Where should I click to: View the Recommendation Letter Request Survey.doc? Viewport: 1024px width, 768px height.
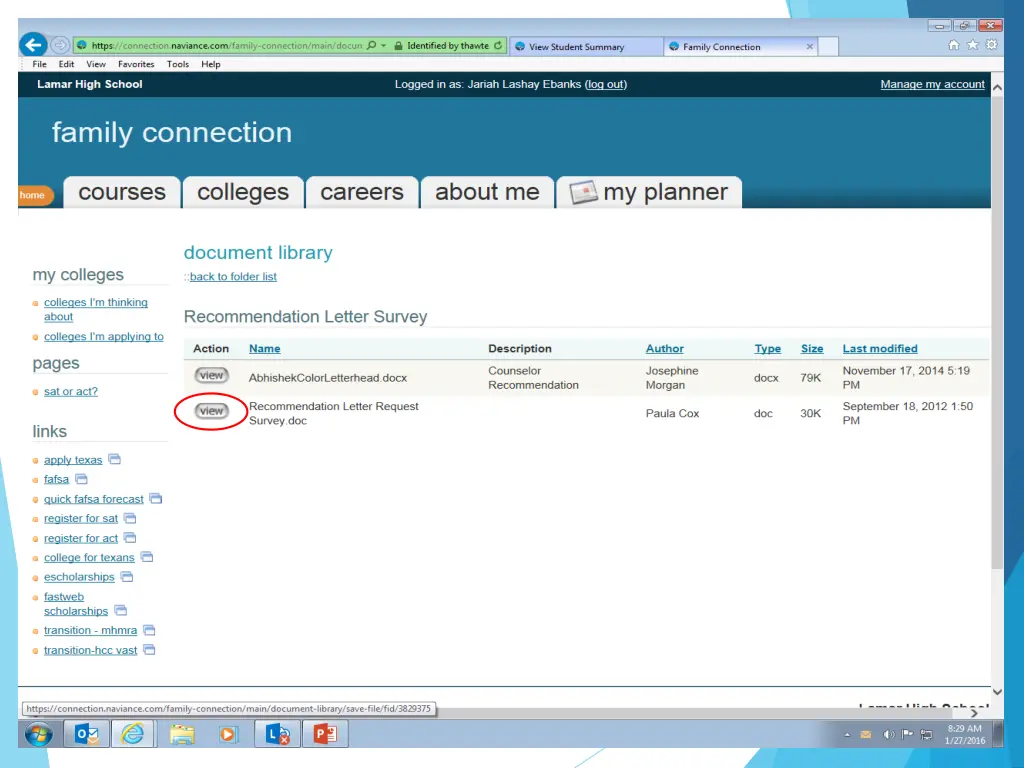pyautogui.click(x=211, y=411)
